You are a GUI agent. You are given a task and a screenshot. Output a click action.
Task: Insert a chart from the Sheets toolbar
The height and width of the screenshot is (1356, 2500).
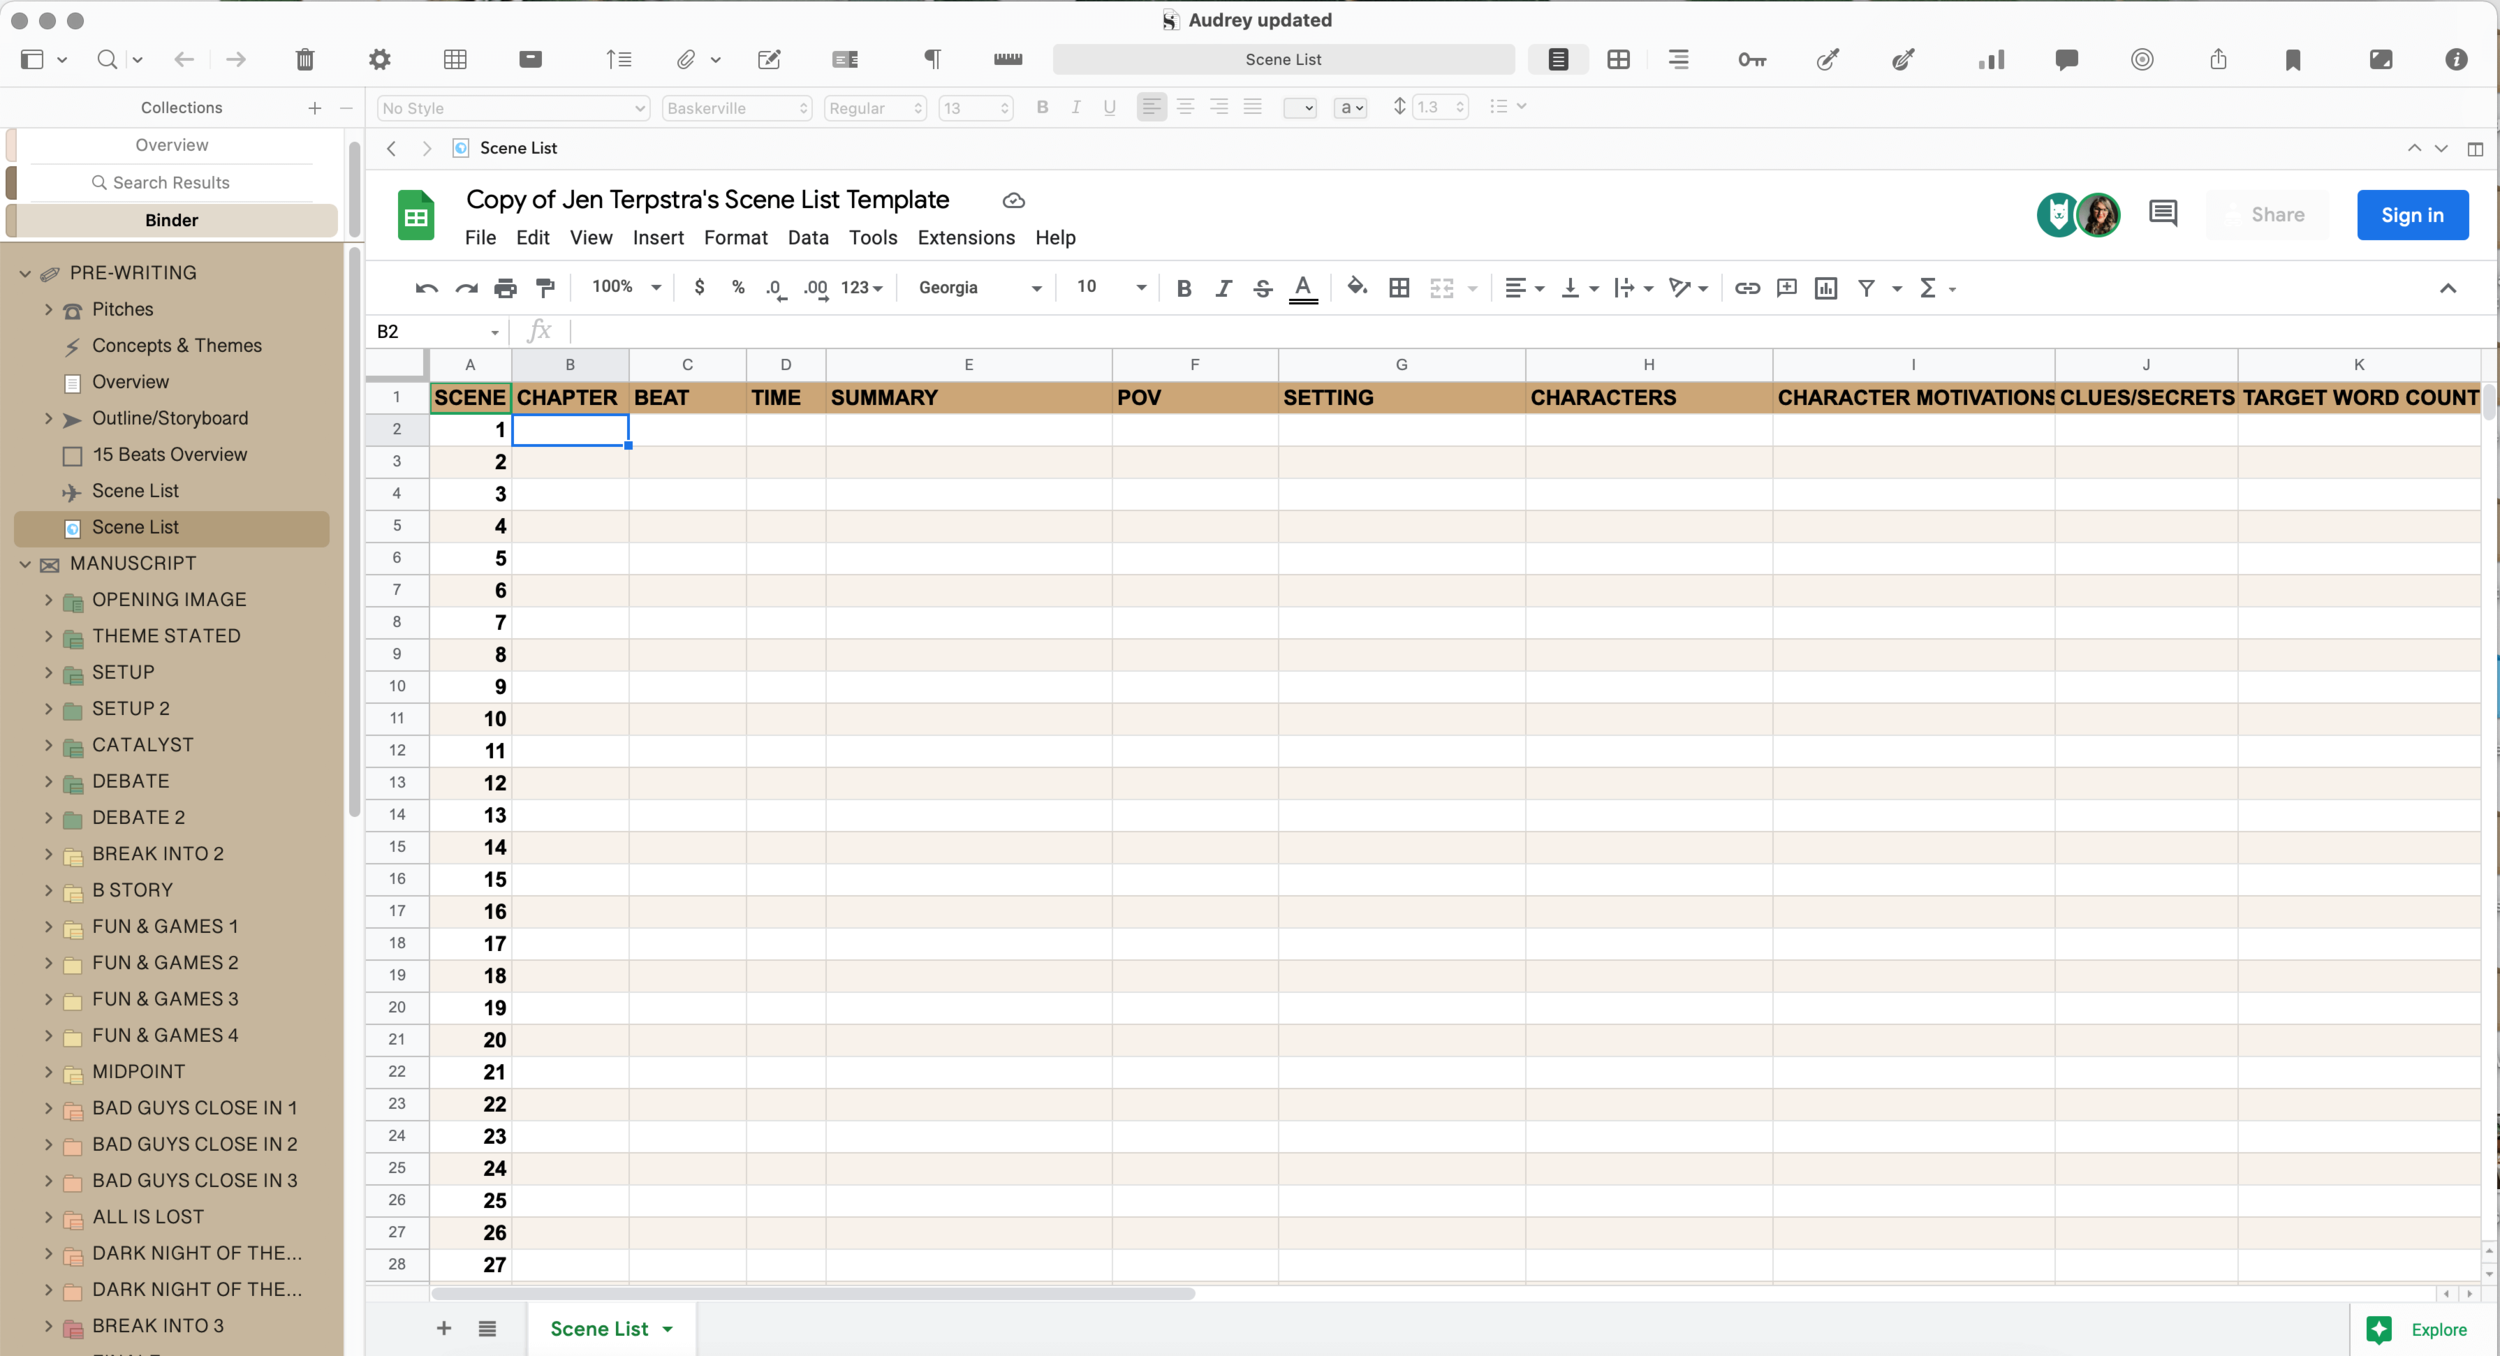[x=1825, y=288]
